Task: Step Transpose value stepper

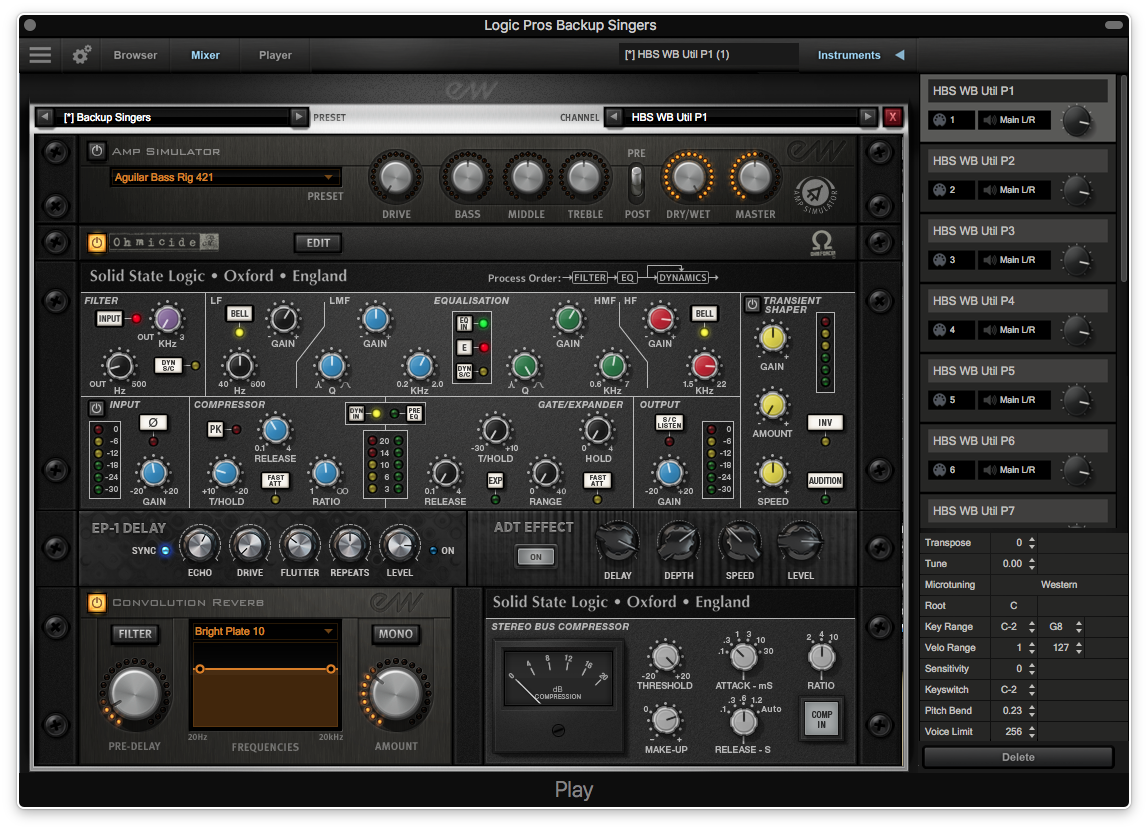Action: [x=1032, y=542]
